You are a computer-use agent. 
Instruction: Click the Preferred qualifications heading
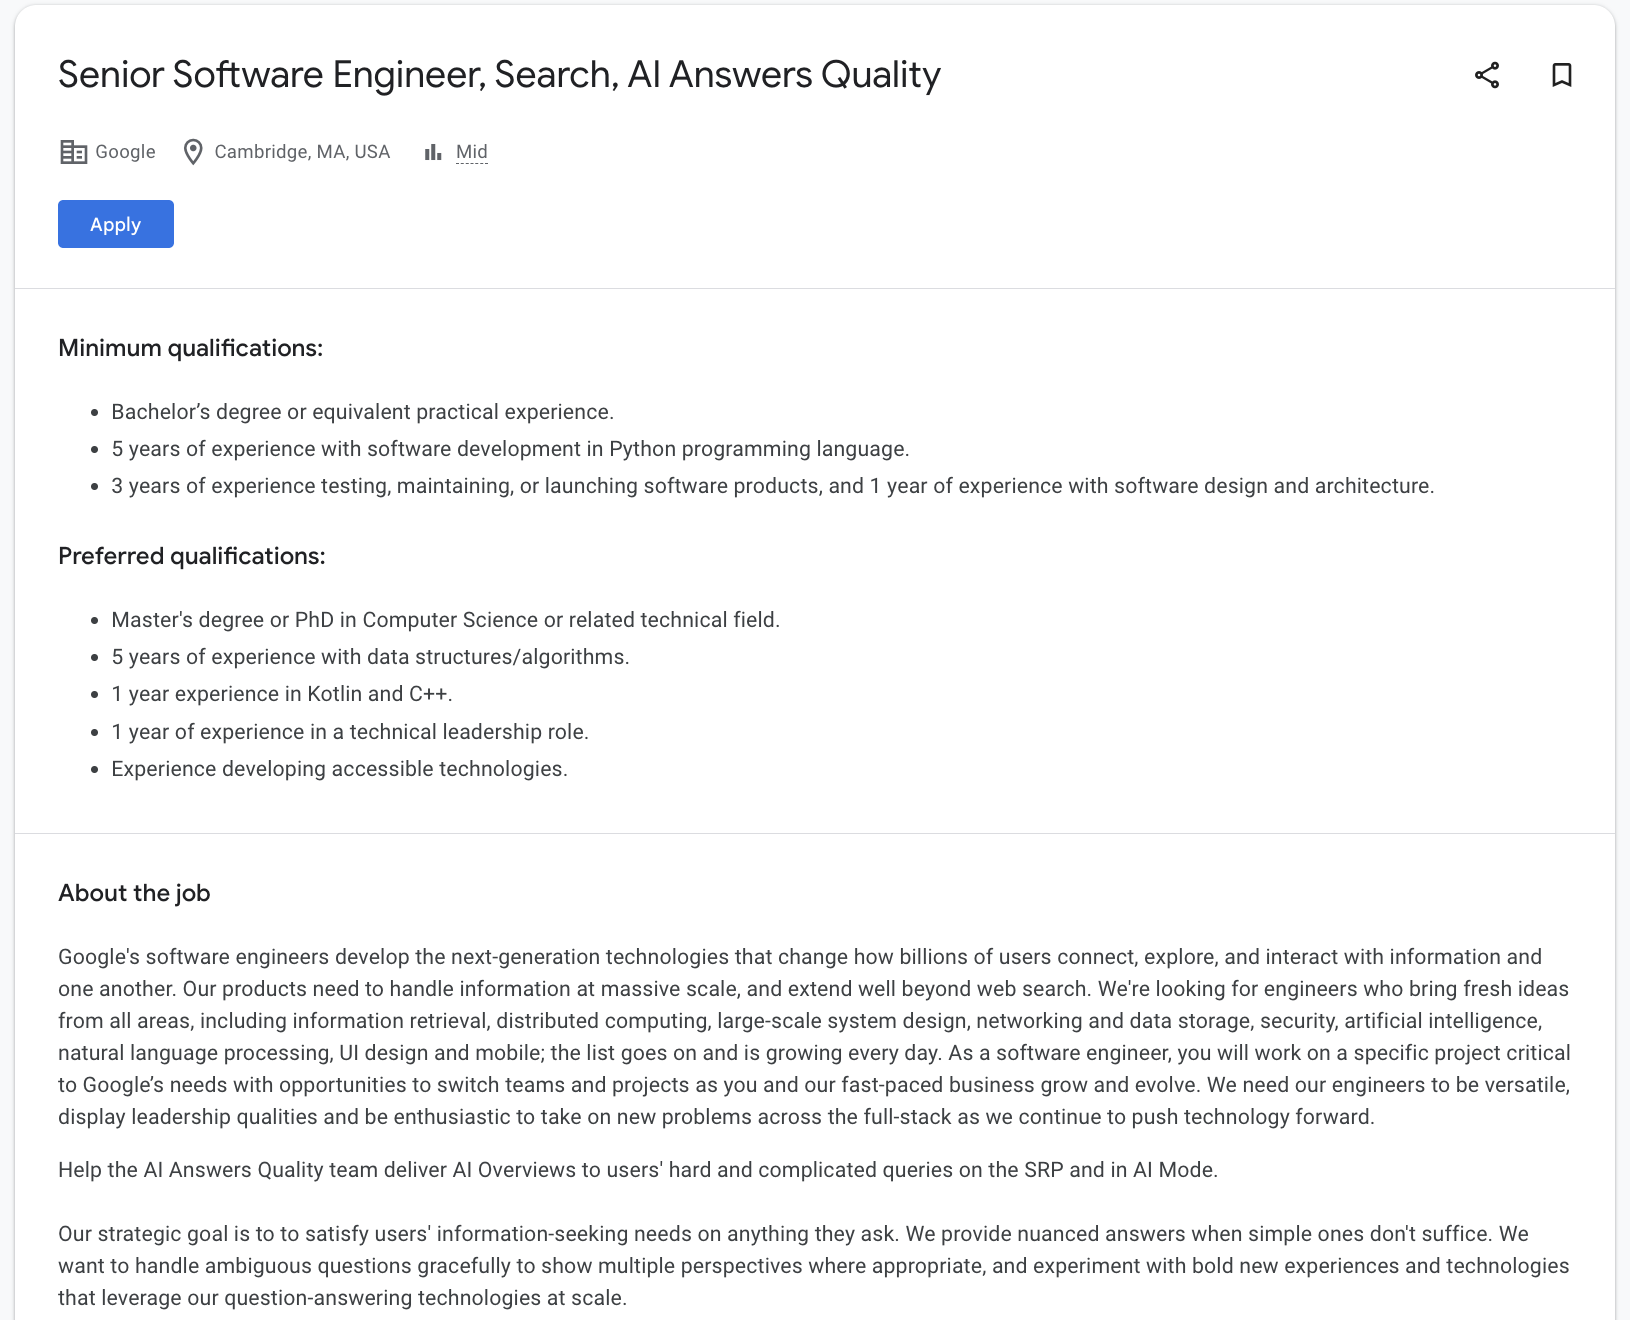pos(192,556)
